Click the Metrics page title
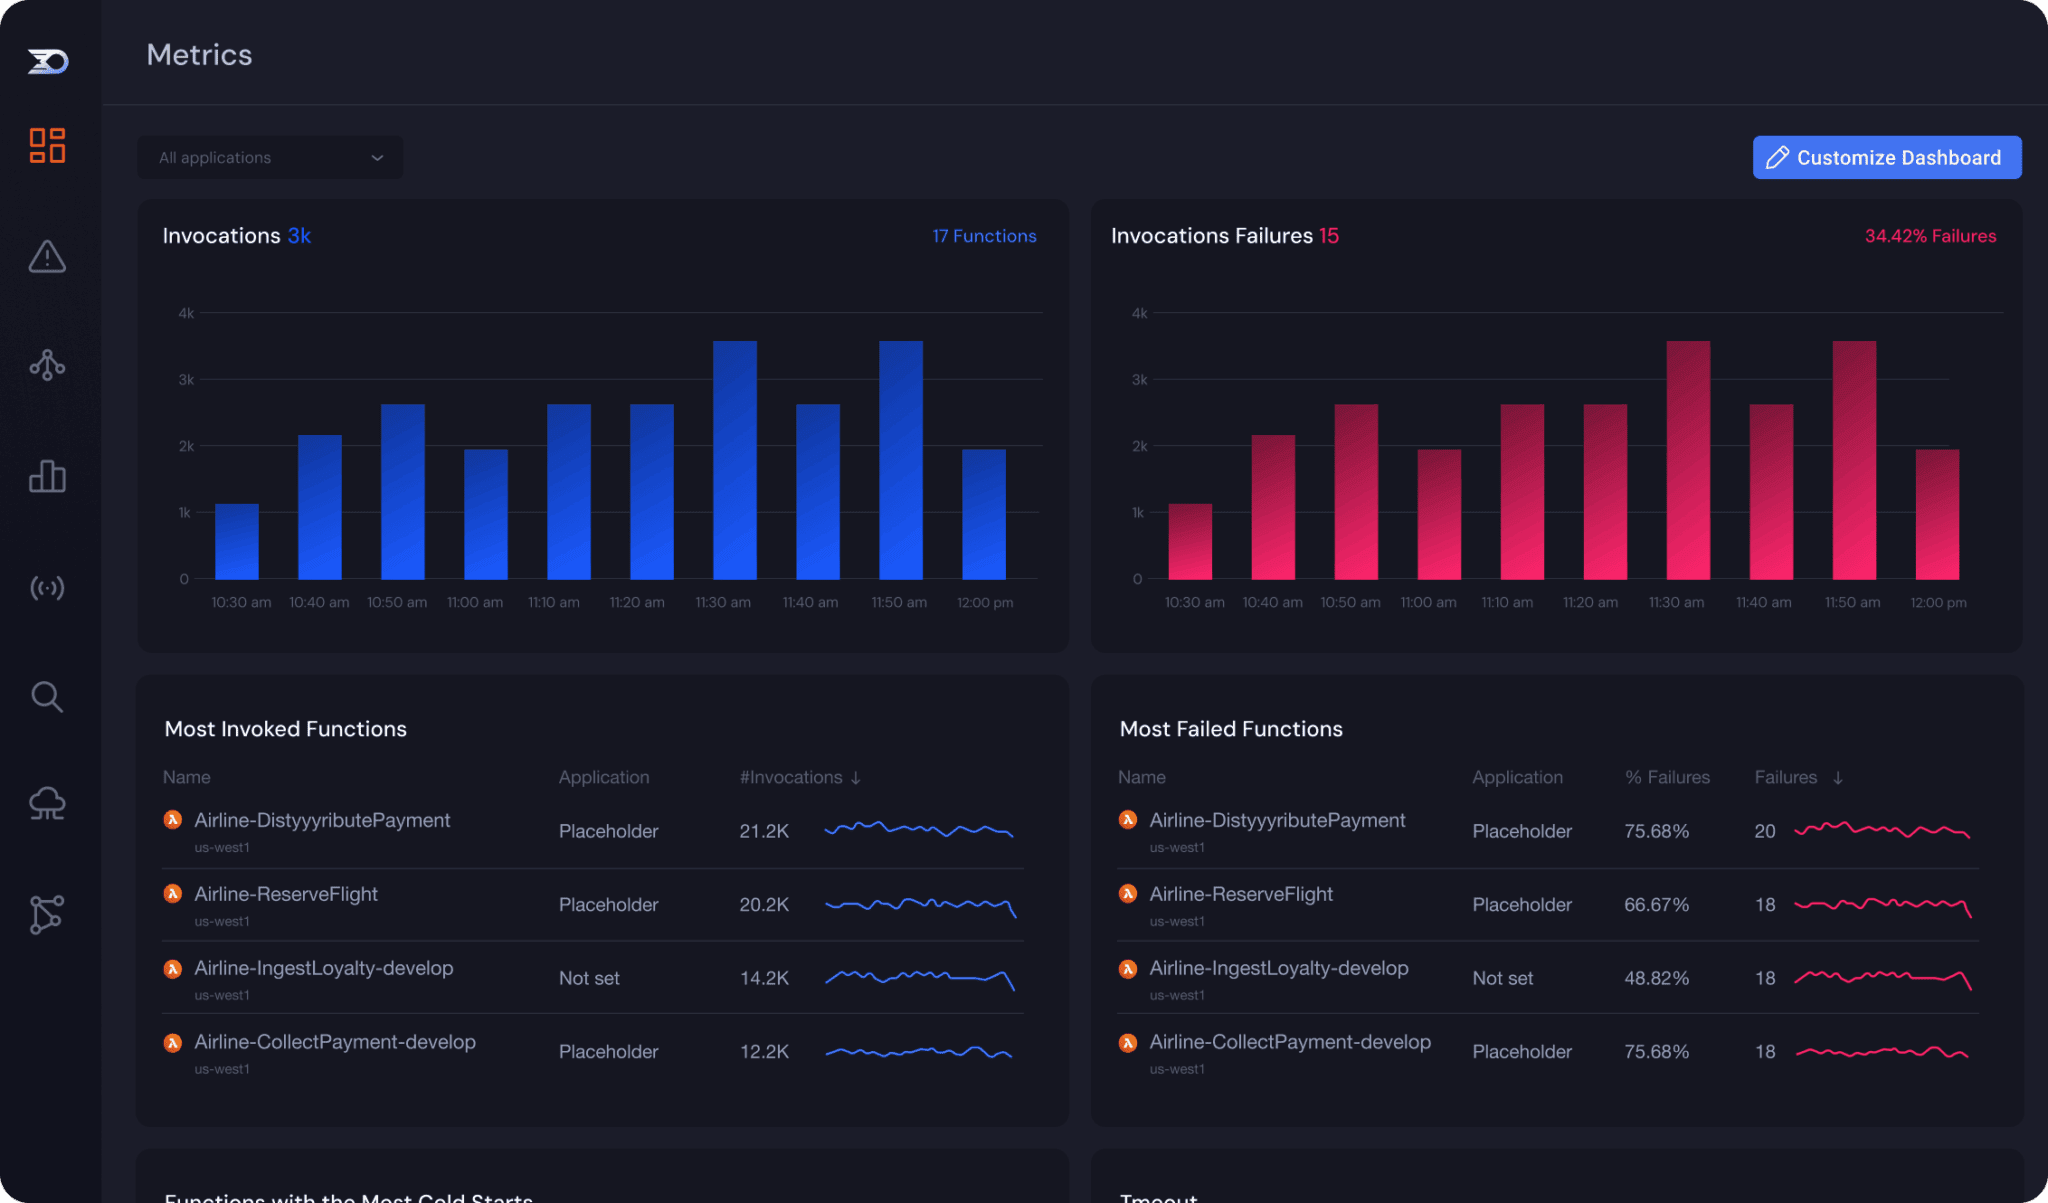This screenshot has height=1203, width=2048. 199,55
